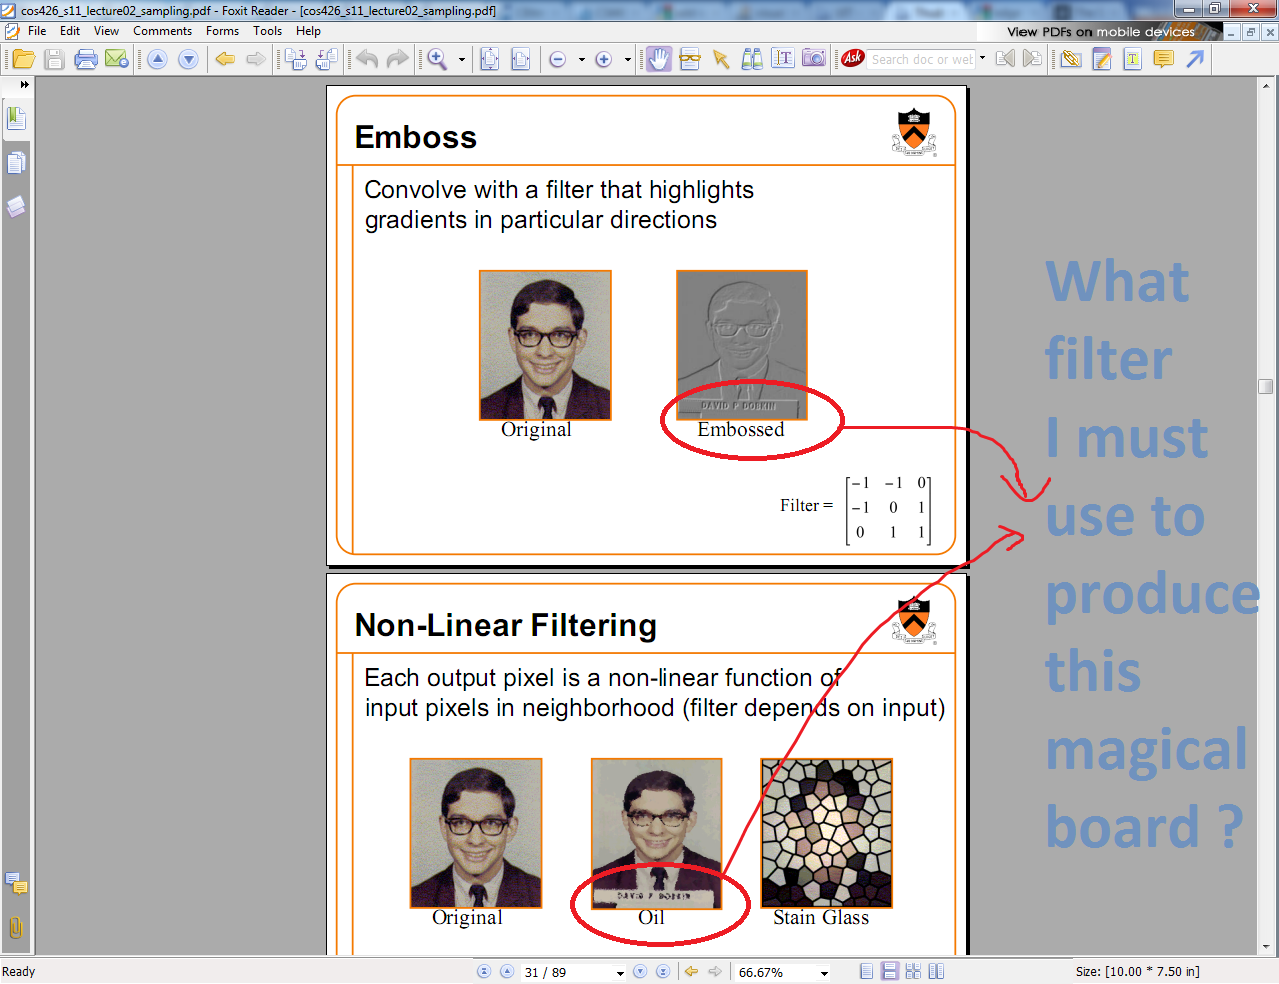Switch to single page view mode

coord(867,972)
